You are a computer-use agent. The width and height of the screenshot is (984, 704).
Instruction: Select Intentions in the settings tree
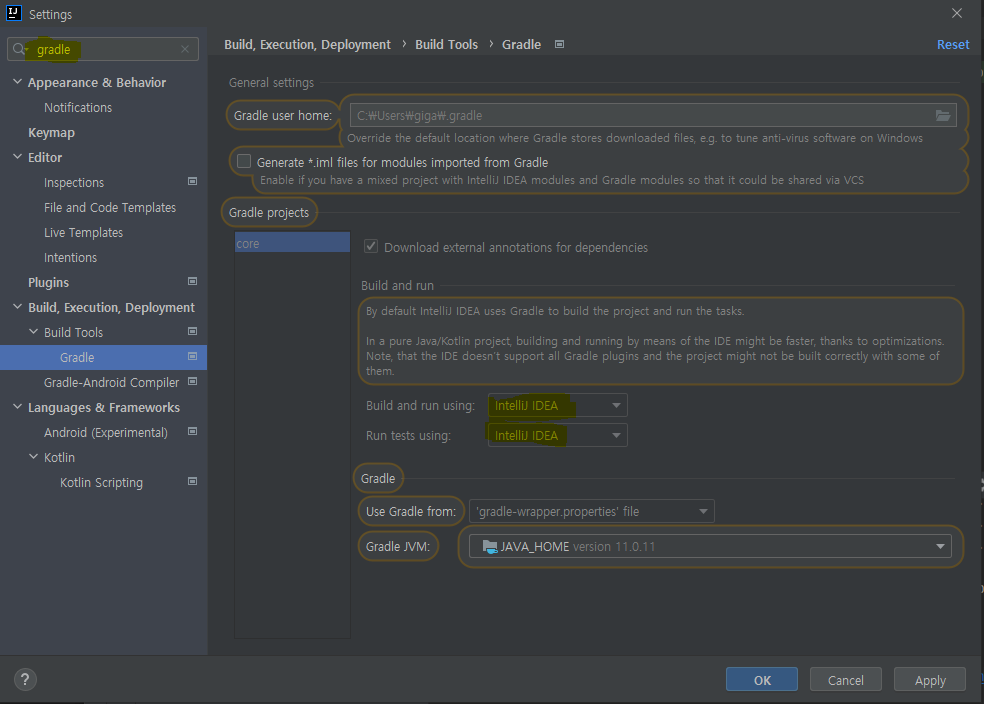(x=70, y=258)
